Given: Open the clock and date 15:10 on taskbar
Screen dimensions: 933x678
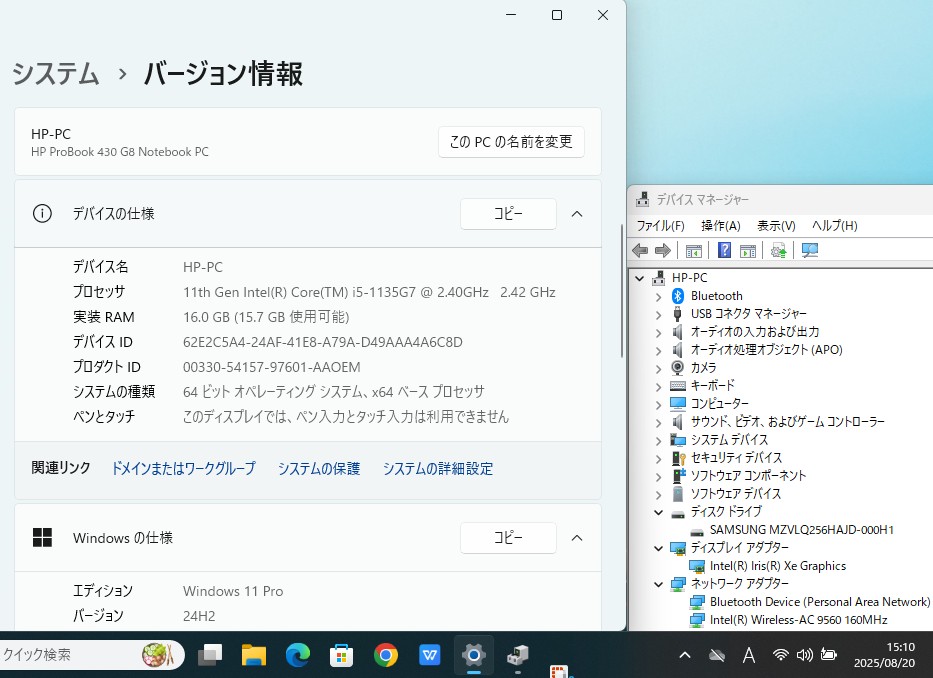Looking at the screenshot, I should [x=885, y=655].
